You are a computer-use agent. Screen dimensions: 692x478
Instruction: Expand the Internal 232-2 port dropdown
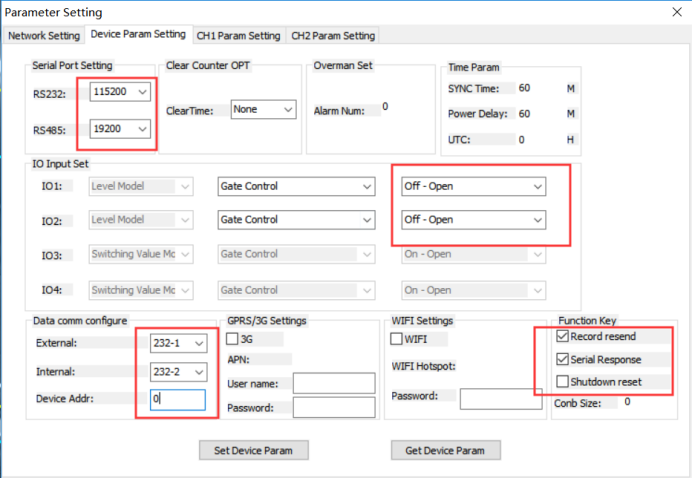(x=178, y=372)
